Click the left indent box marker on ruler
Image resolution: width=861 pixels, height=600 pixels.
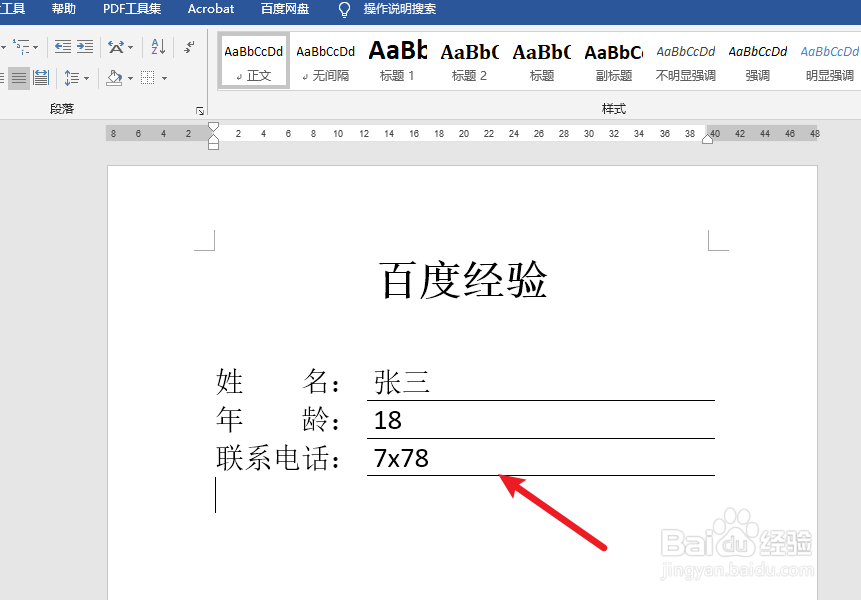(x=214, y=145)
